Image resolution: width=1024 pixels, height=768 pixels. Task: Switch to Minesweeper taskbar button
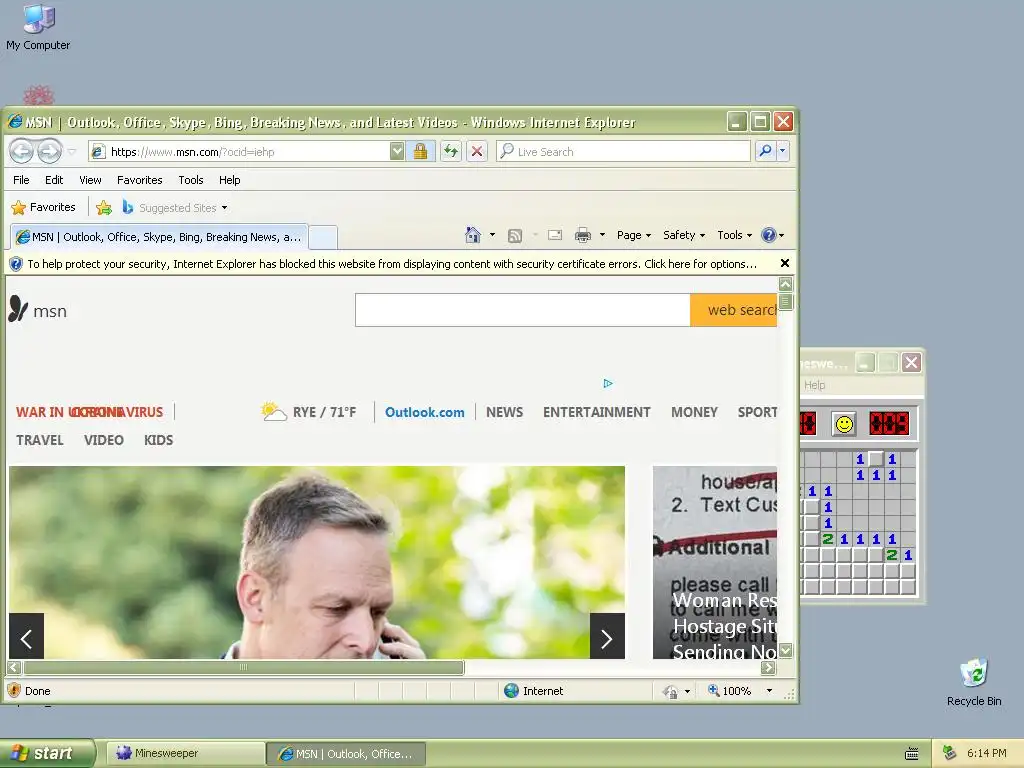[x=185, y=754]
